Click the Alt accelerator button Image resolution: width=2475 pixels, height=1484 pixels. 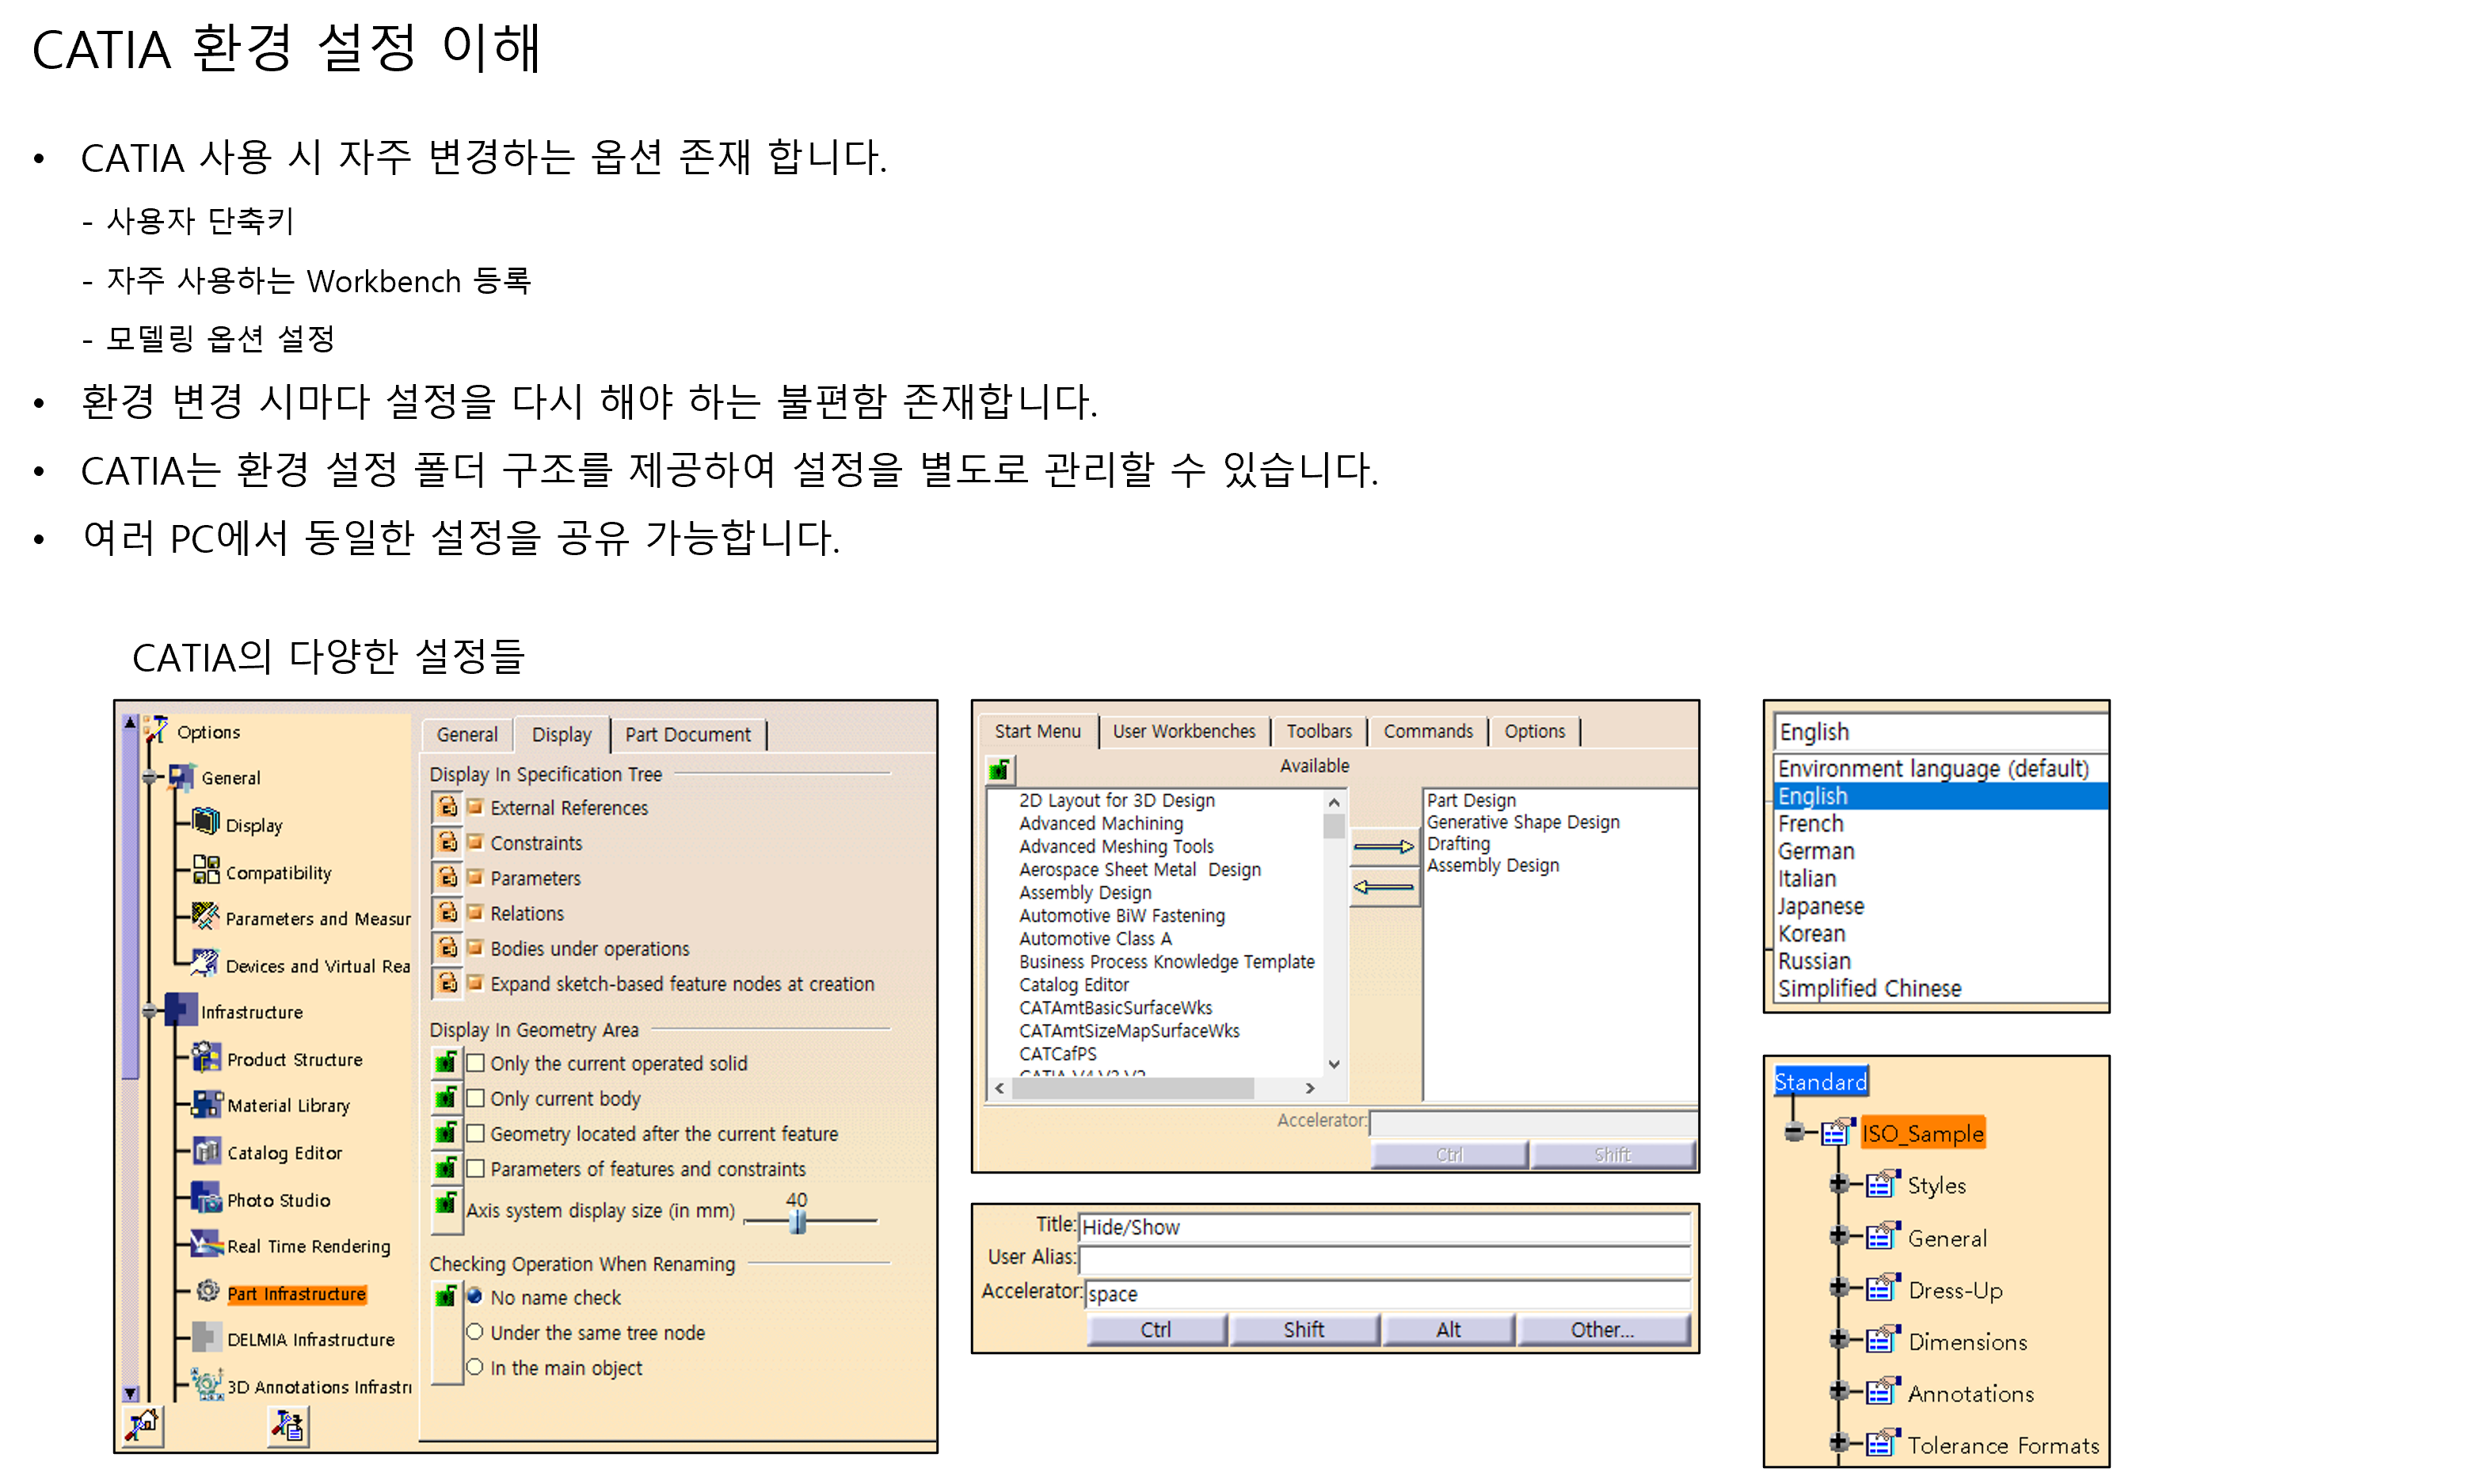click(1447, 1329)
